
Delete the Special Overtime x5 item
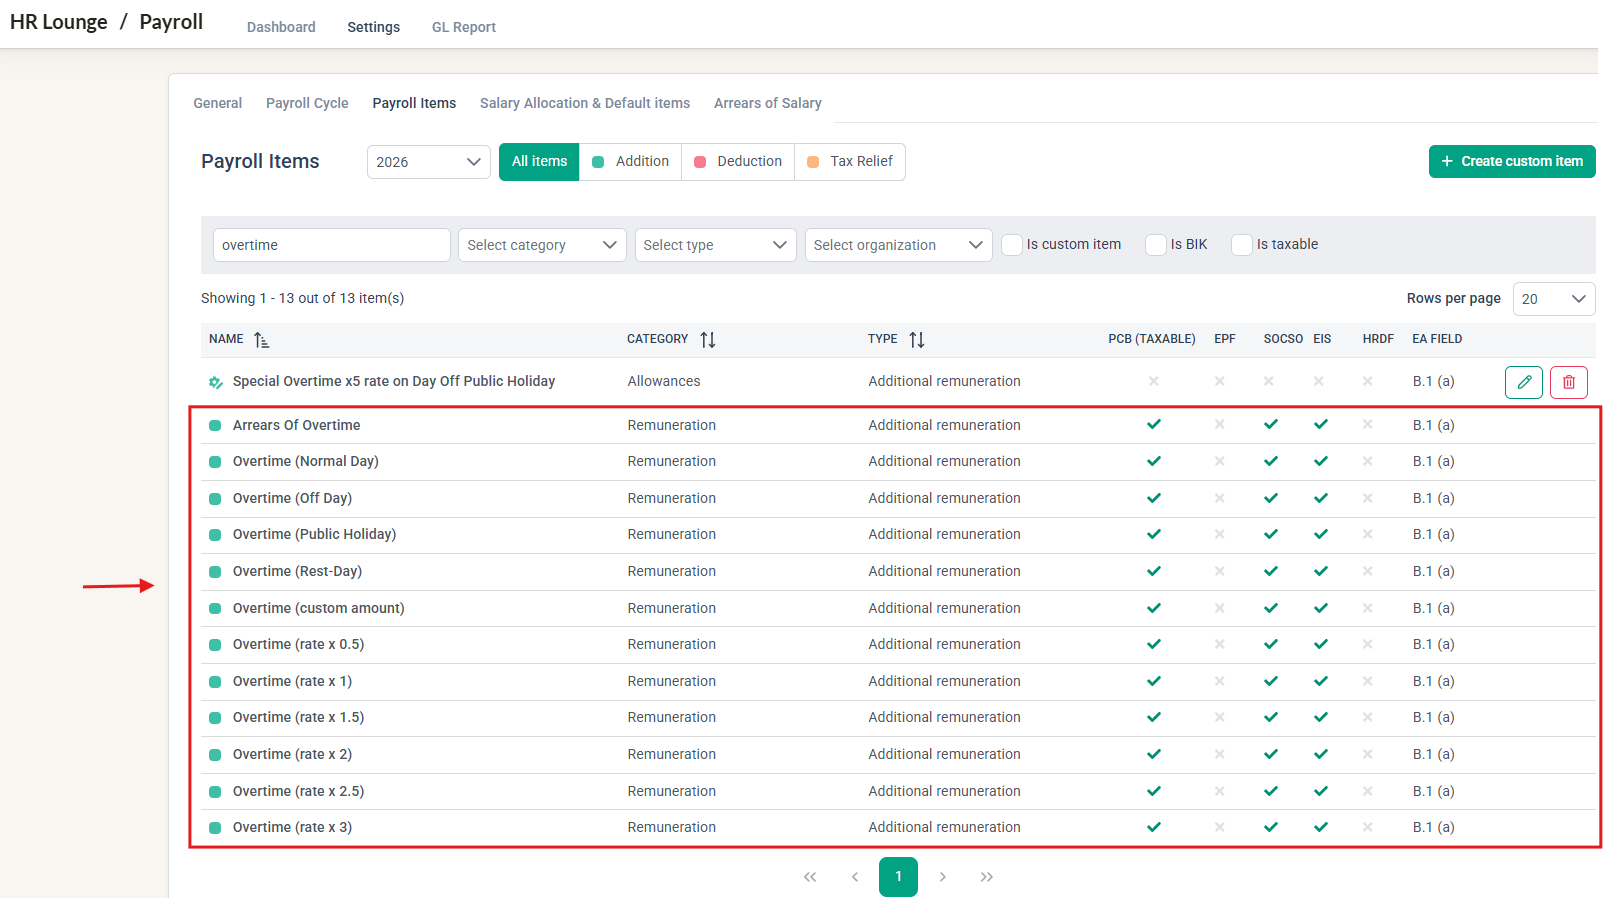1568,382
